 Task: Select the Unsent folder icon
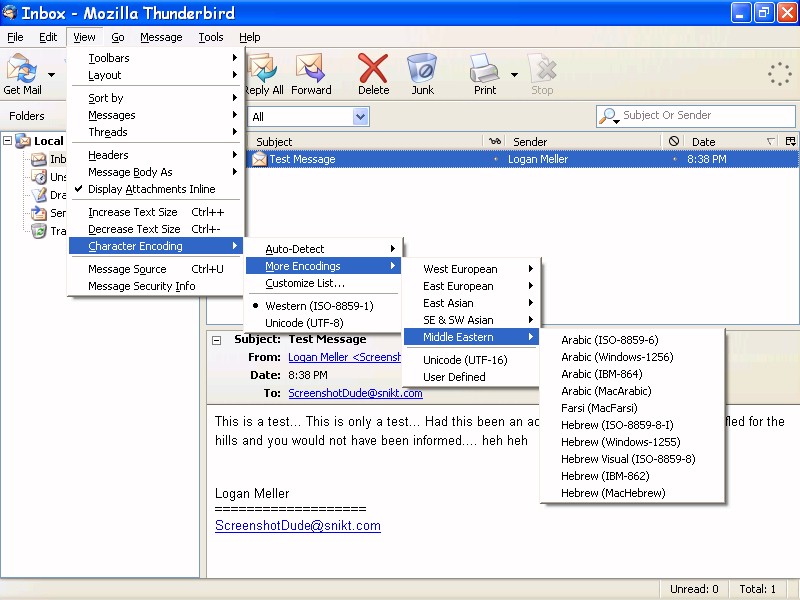39,177
